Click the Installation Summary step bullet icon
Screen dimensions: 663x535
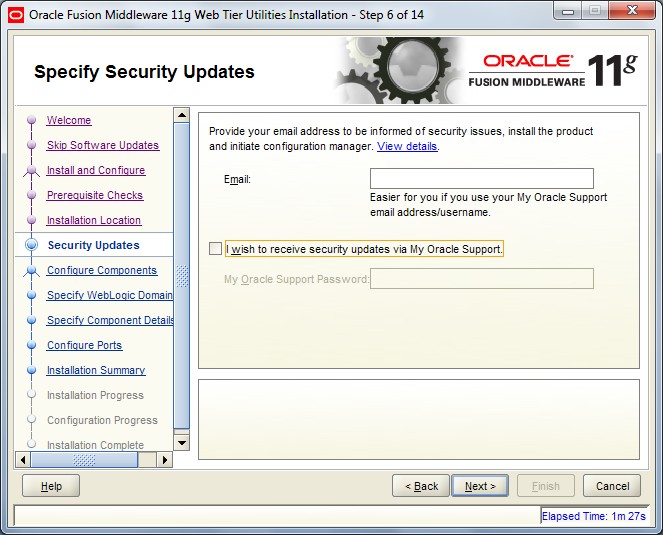pos(31,370)
